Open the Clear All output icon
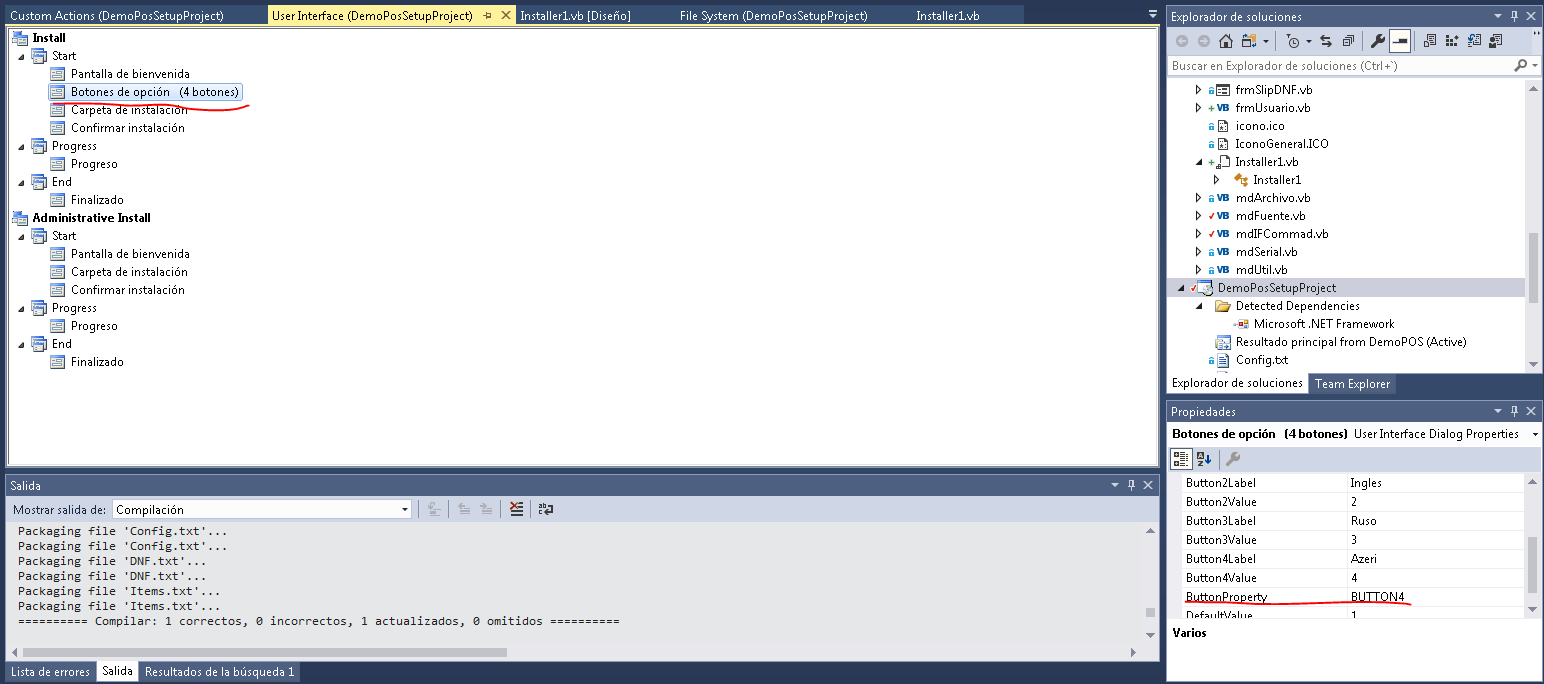 [x=516, y=508]
